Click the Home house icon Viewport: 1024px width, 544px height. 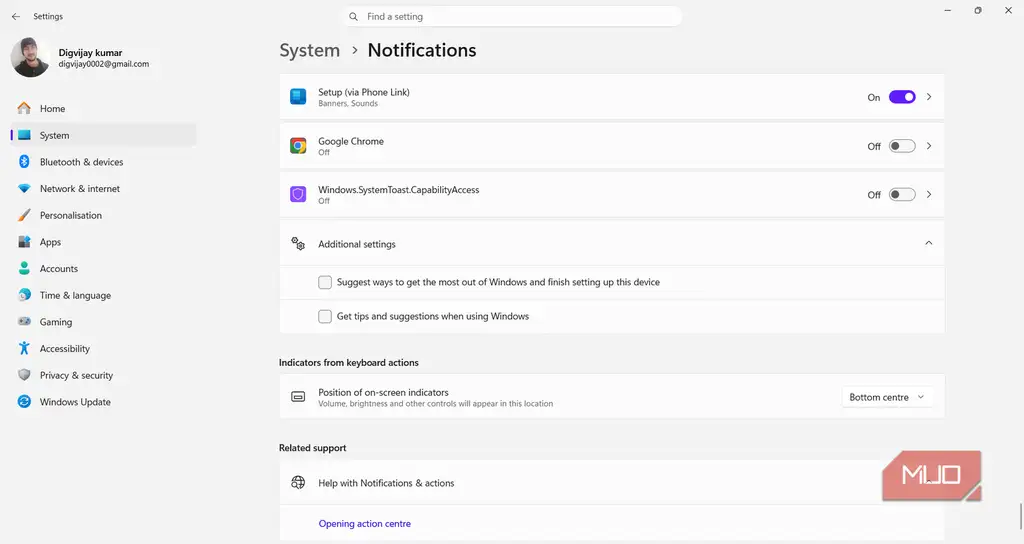(24, 108)
